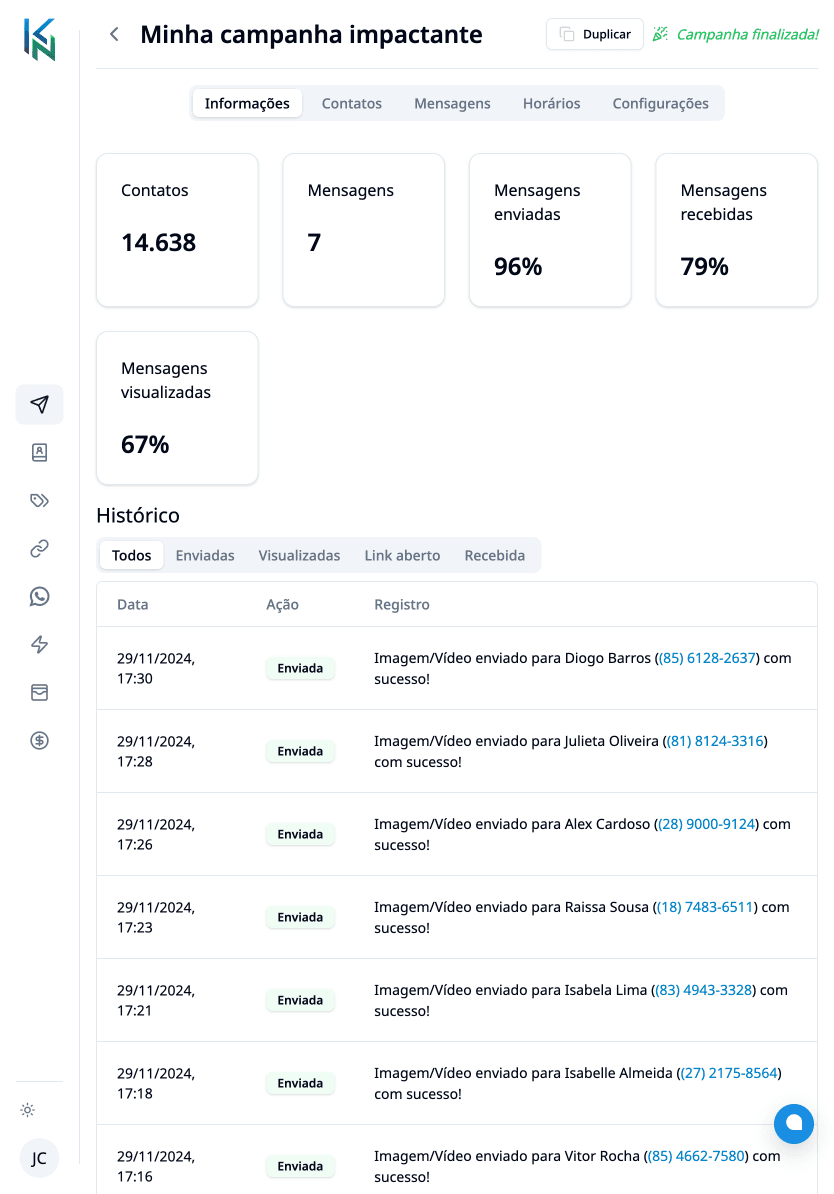Filter history by Visualizadas
This screenshot has height=1194, width=834.
coord(299,555)
